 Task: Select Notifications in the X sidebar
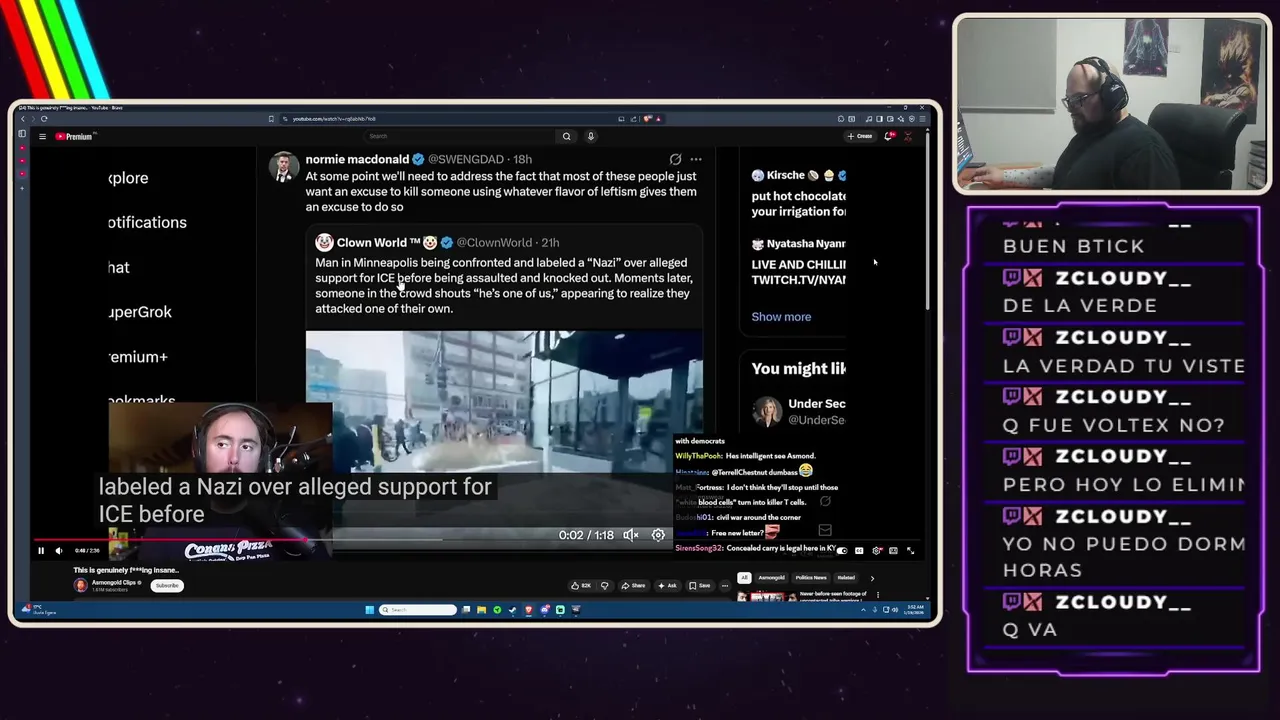[x=147, y=222]
